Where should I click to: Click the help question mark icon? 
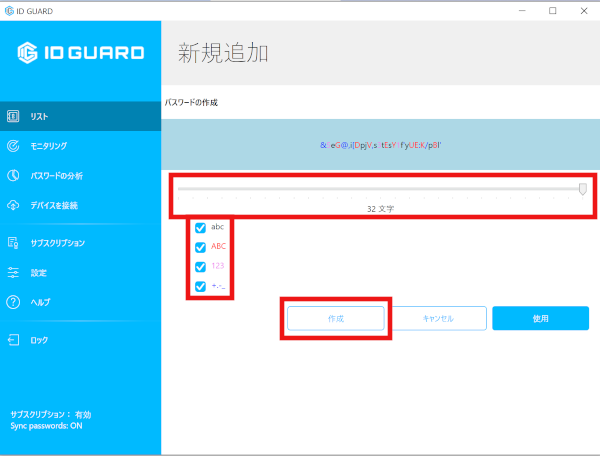point(13,302)
